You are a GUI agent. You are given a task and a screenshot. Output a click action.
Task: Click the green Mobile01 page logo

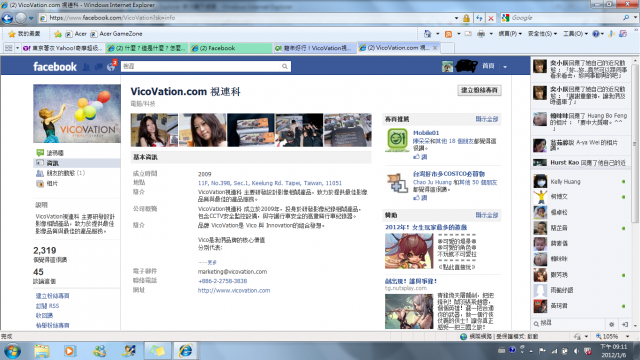tap(397, 140)
